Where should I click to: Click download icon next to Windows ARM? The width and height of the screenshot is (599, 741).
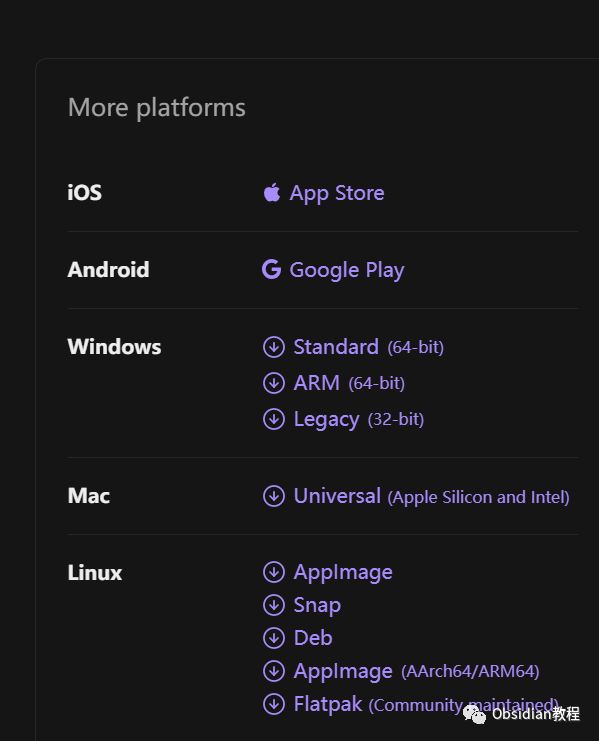(x=274, y=383)
